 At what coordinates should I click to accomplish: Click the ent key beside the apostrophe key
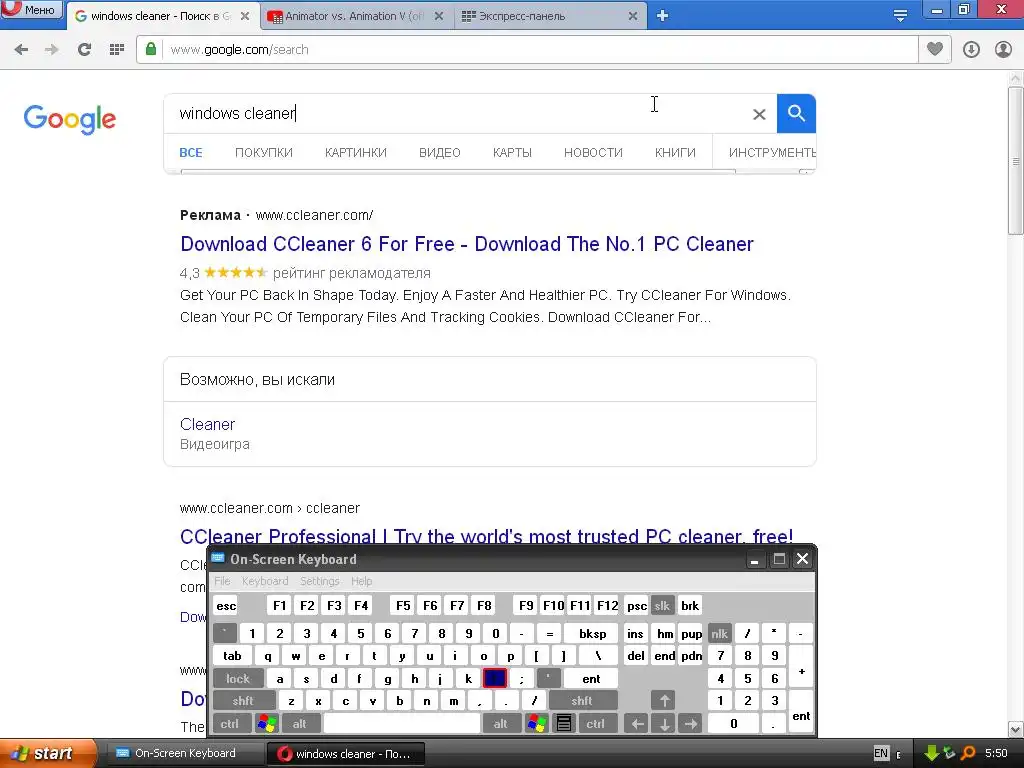click(591, 679)
